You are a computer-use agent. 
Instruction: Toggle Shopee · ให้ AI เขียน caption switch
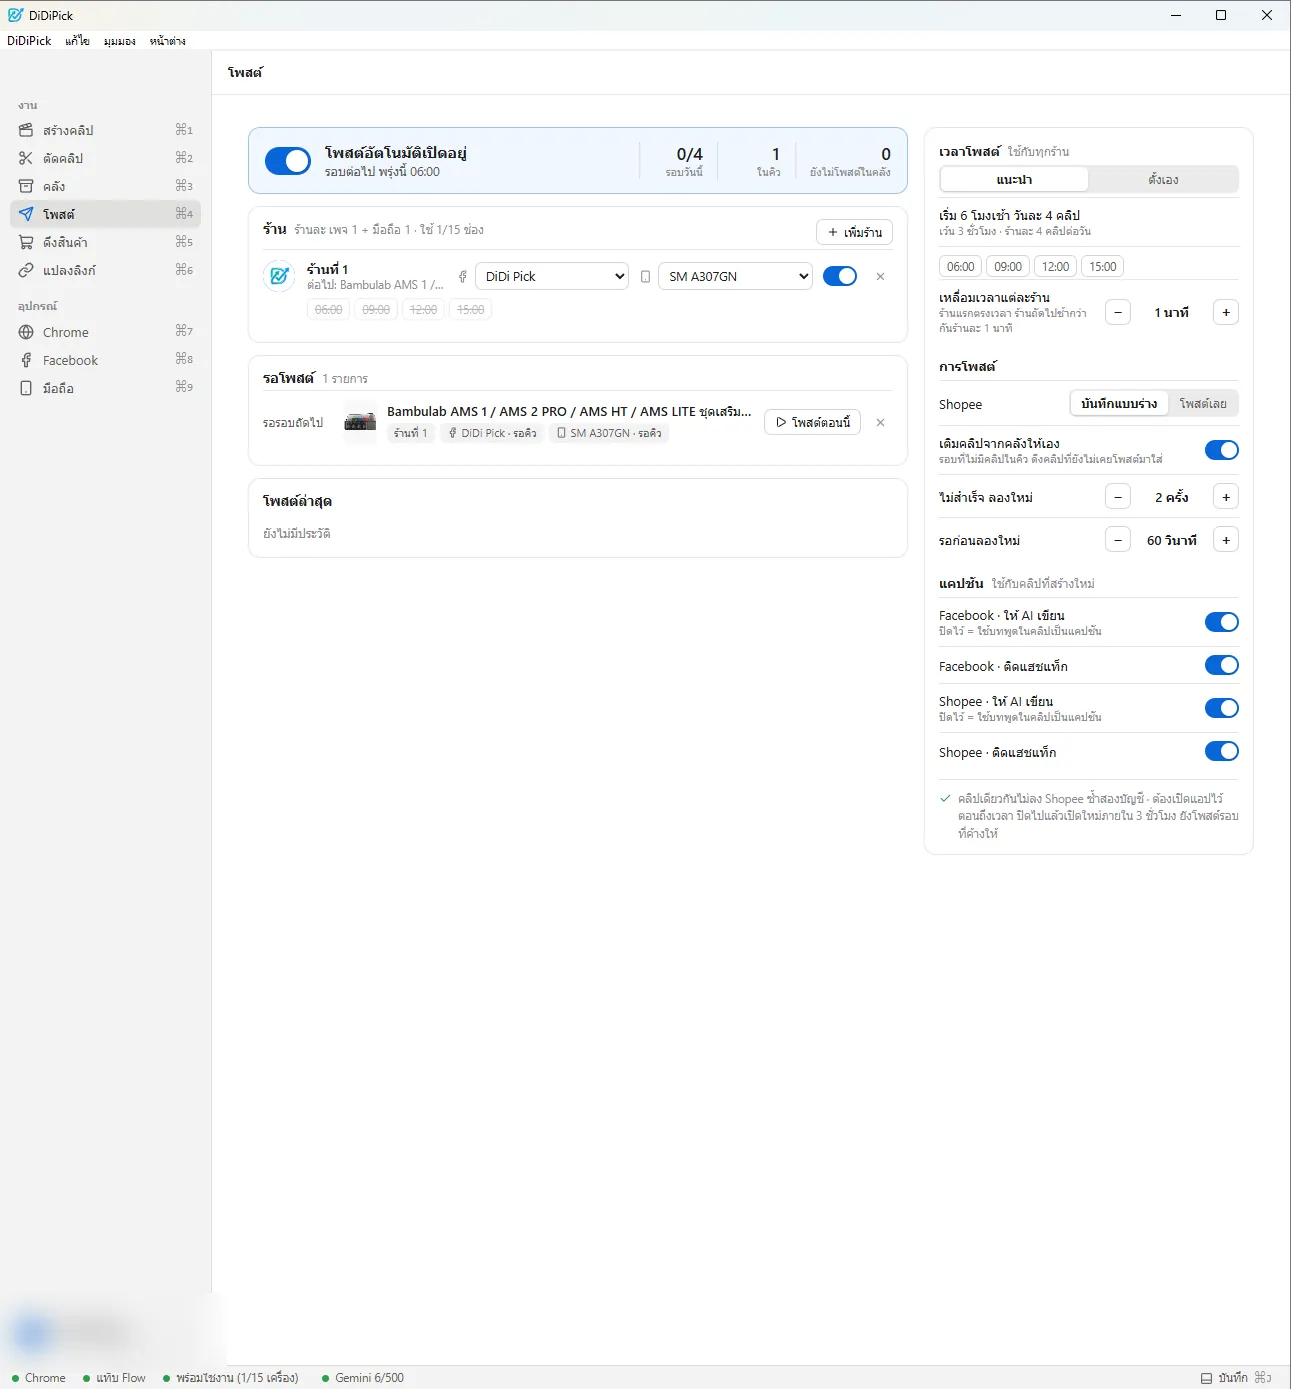point(1222,708)
